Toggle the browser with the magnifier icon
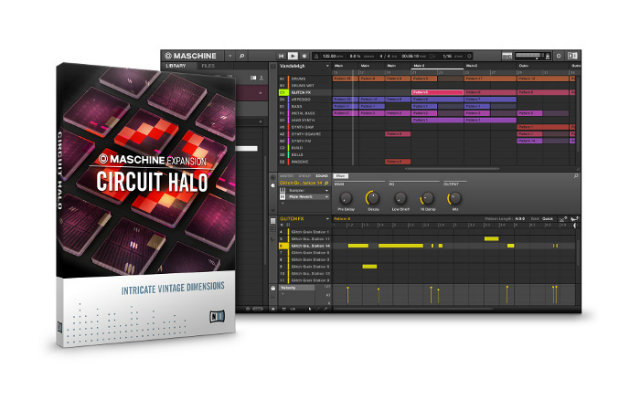 pyautogui.click(x=242, y=56)
